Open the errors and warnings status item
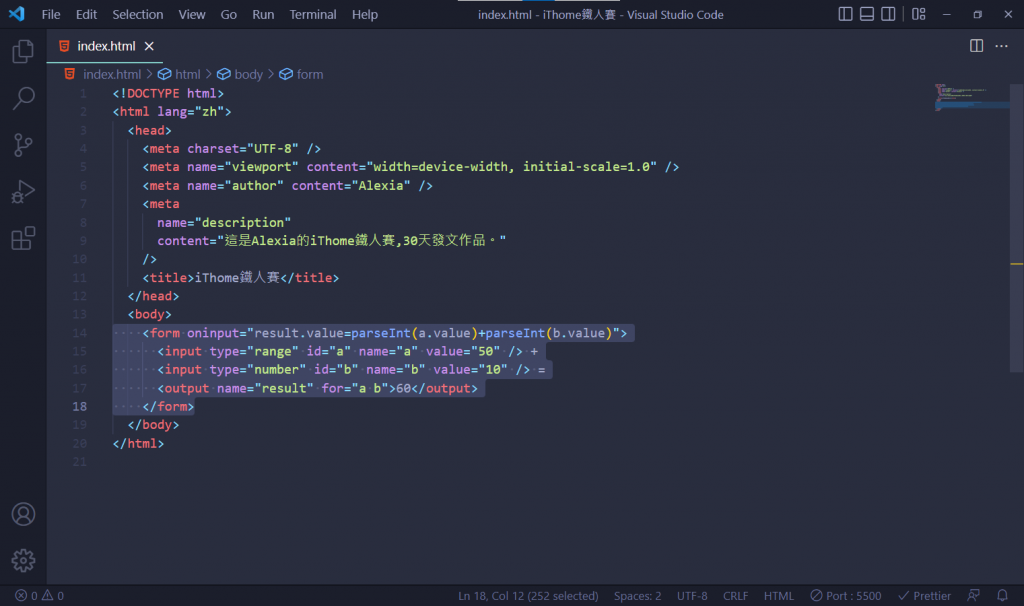Viewport: 1024px width, 606px height. click(x=39, y=596)
